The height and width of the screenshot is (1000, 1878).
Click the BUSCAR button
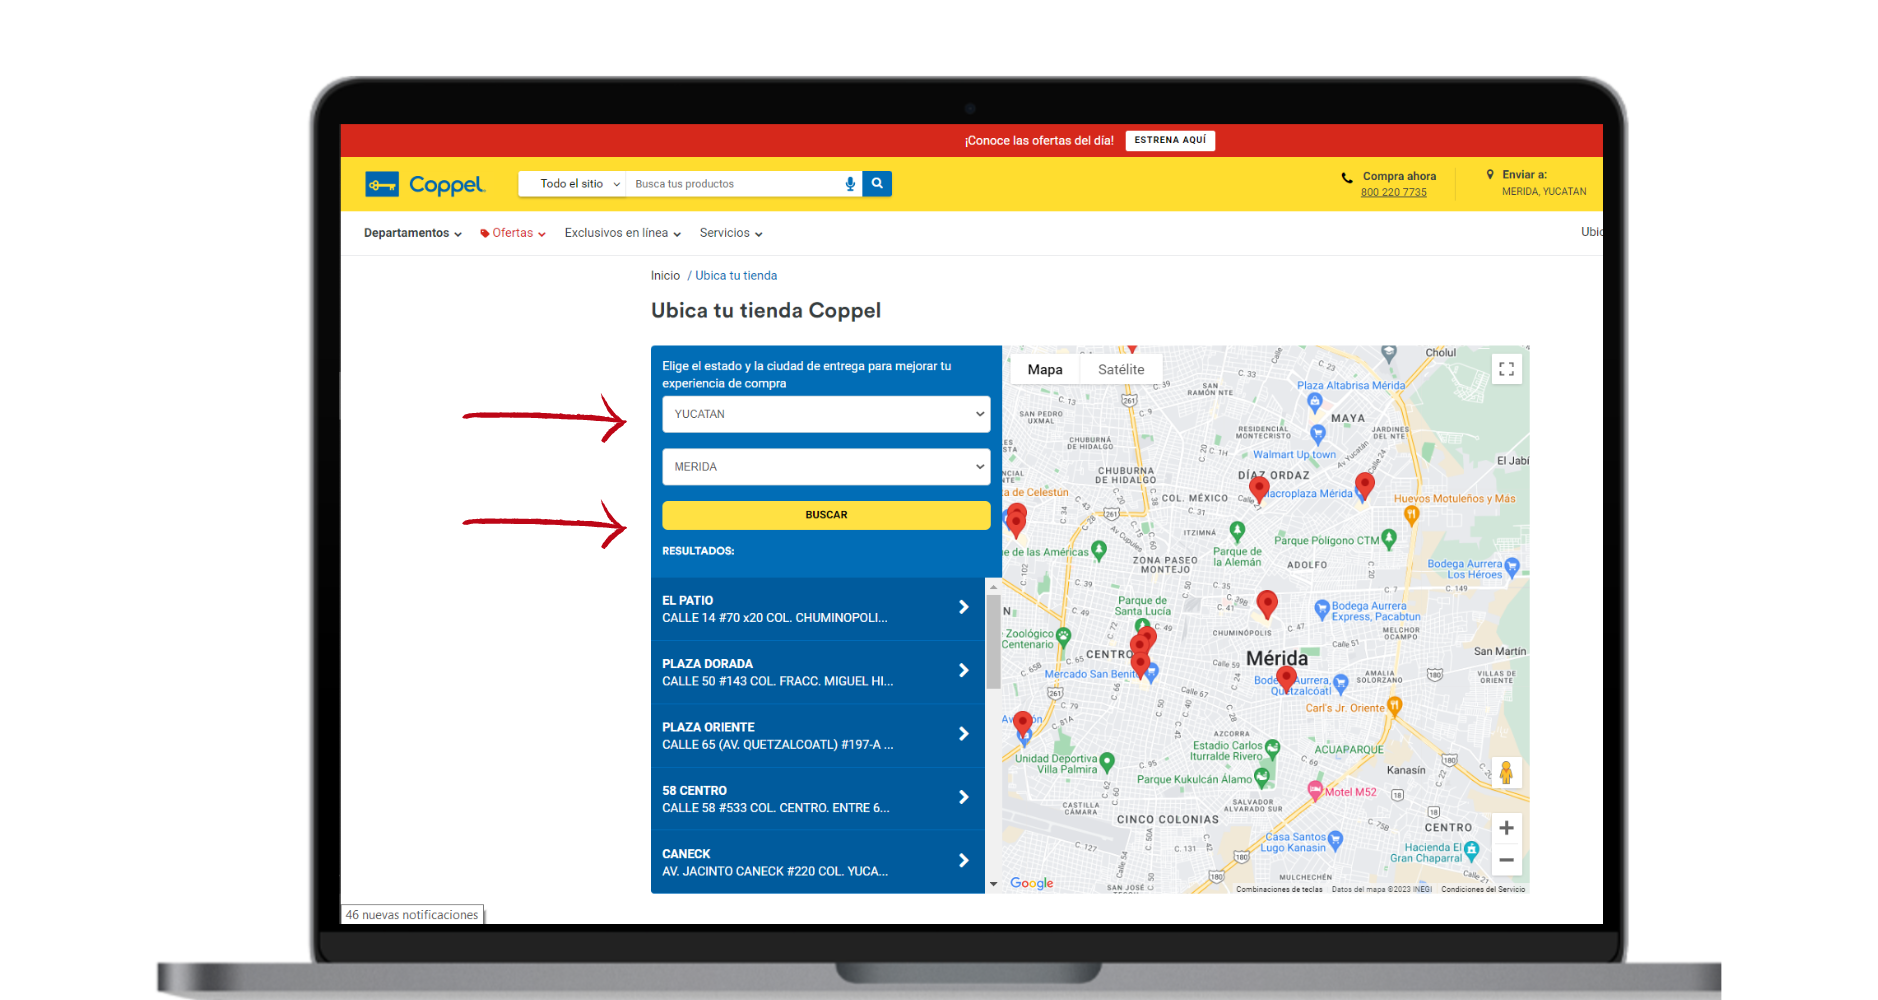pos(826,514)
